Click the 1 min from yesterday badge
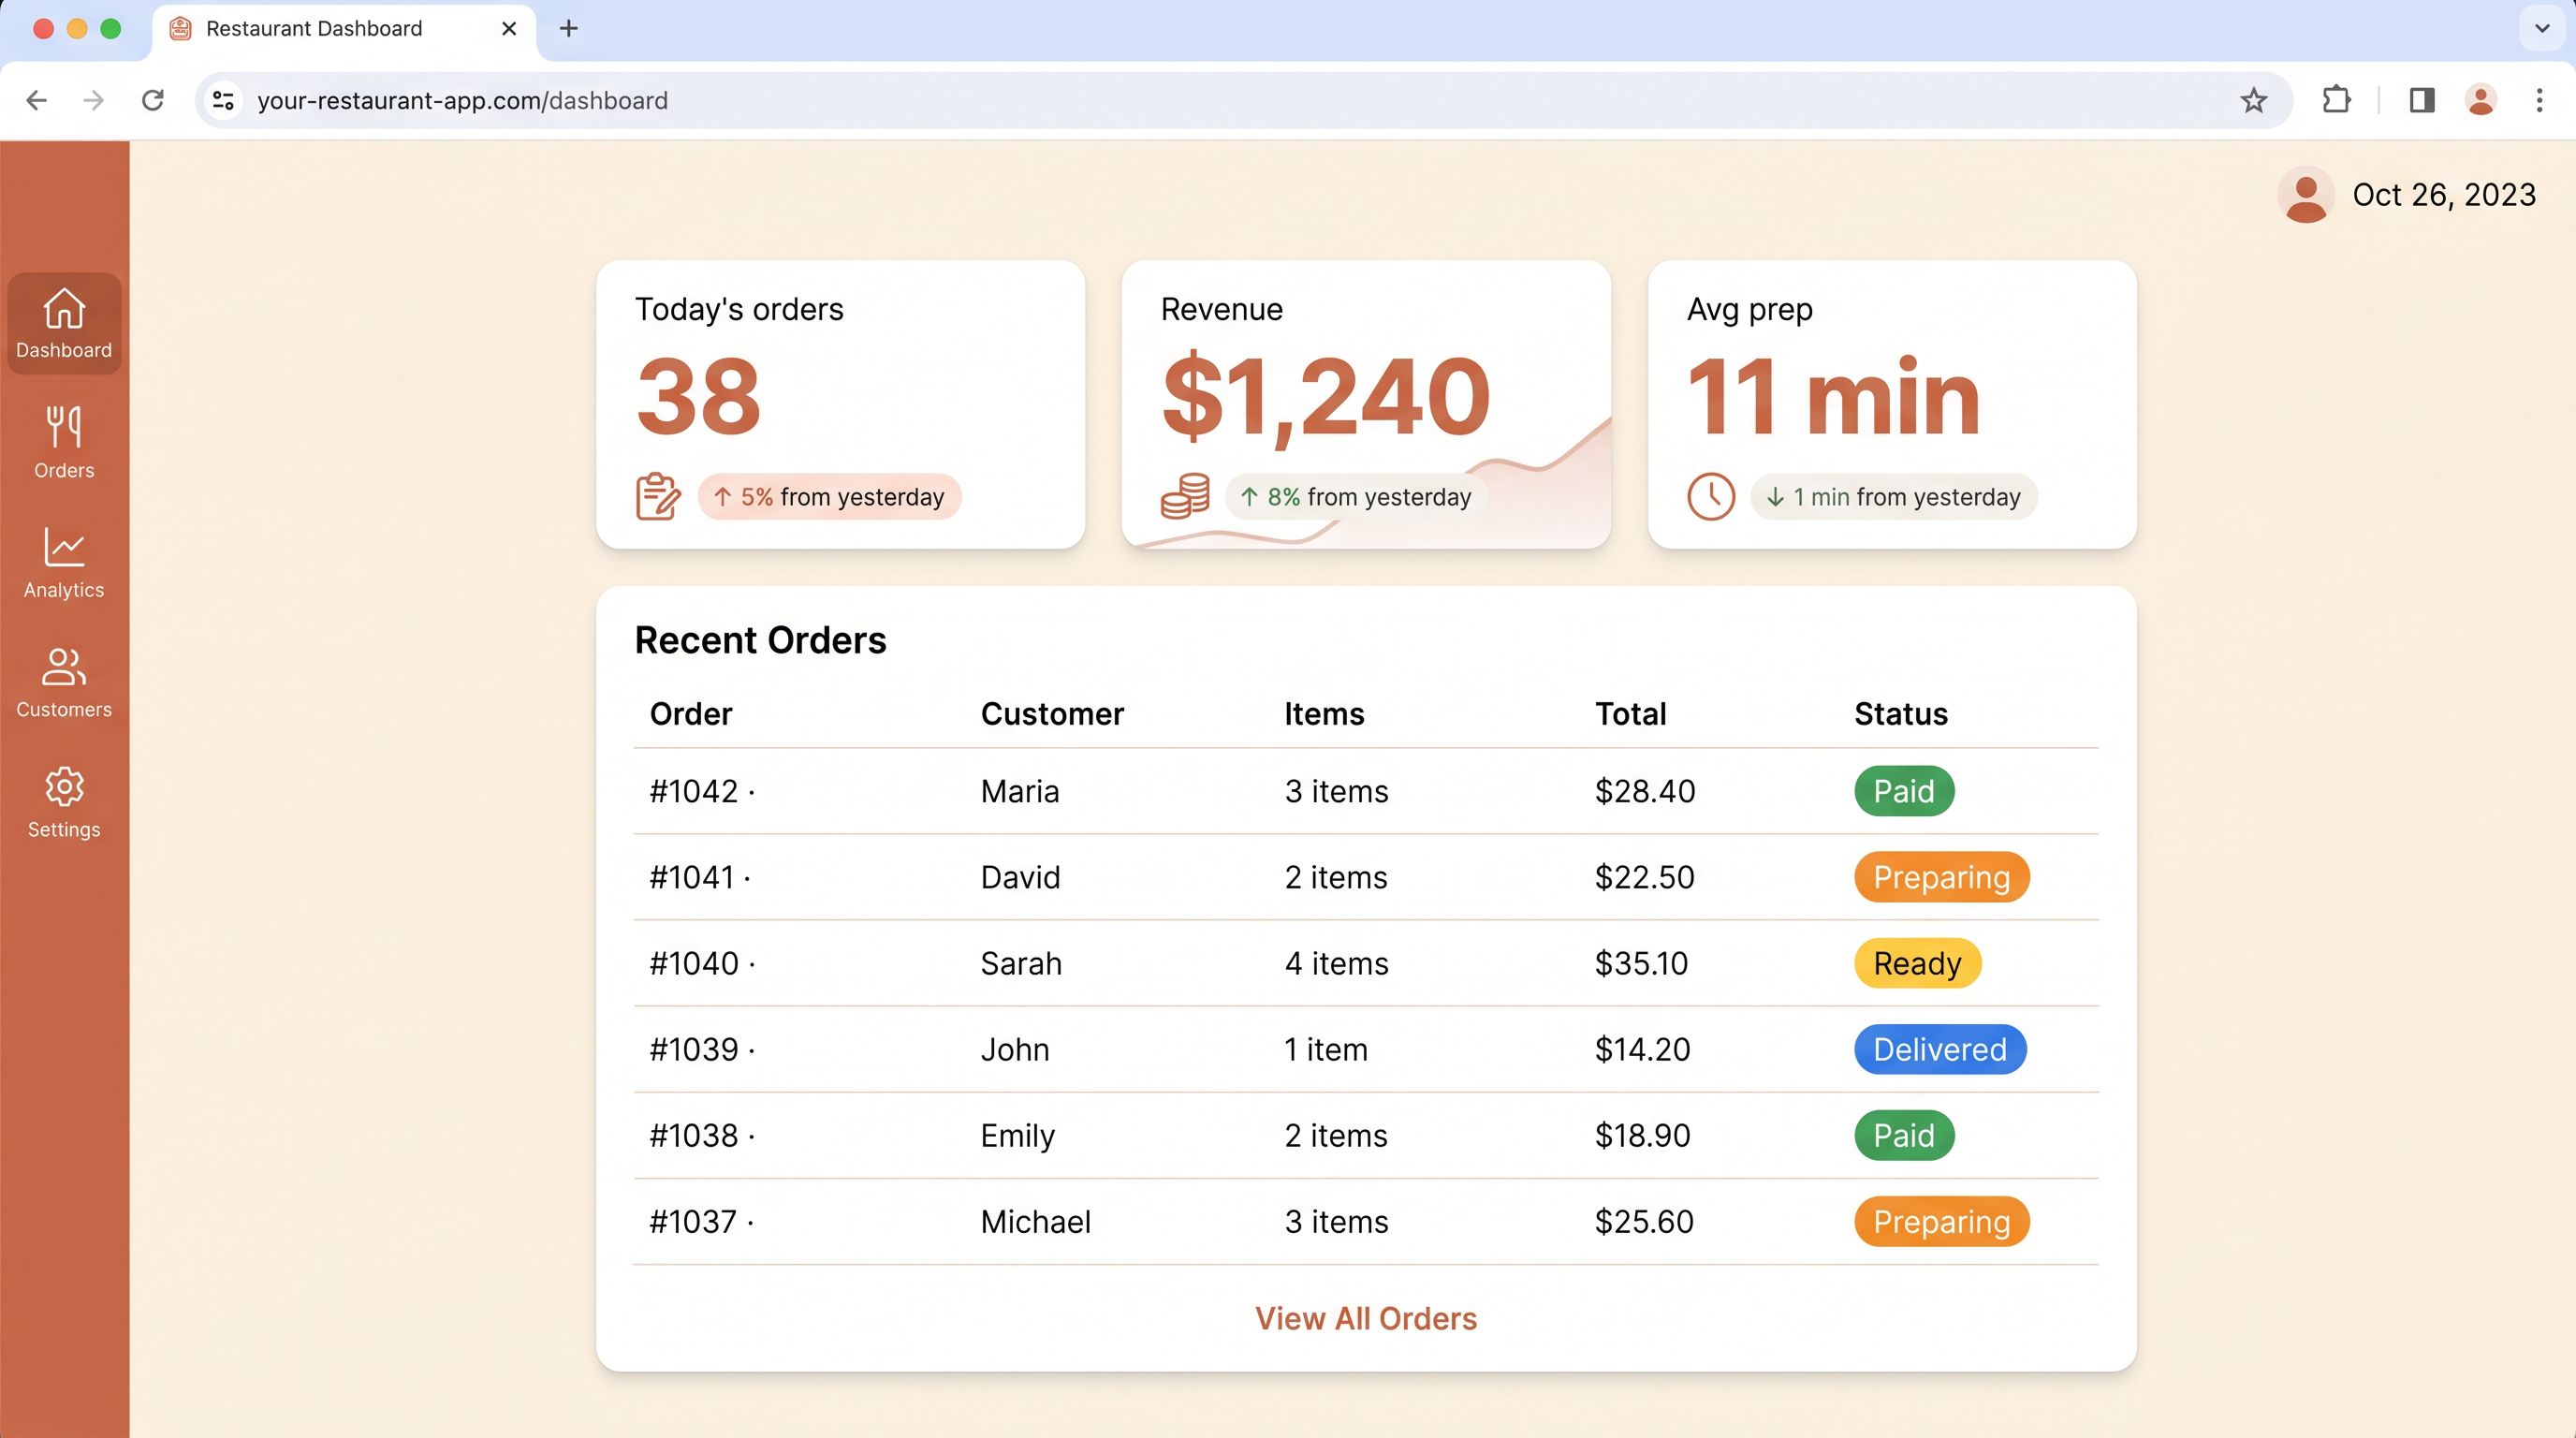This screenshot has height=1438, width=2576. pyautogui.click(x=1893, y=497)
